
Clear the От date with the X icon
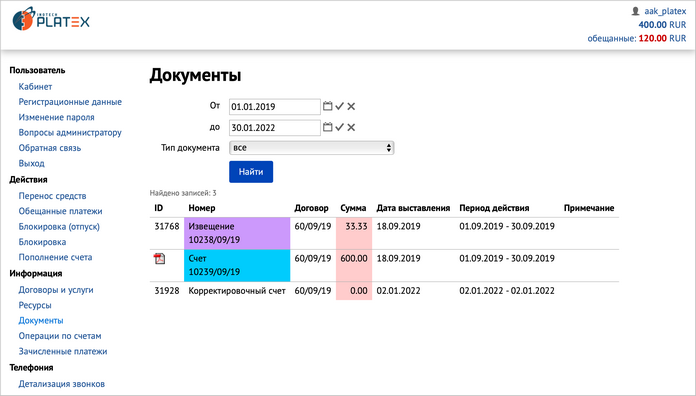[351, 106]
